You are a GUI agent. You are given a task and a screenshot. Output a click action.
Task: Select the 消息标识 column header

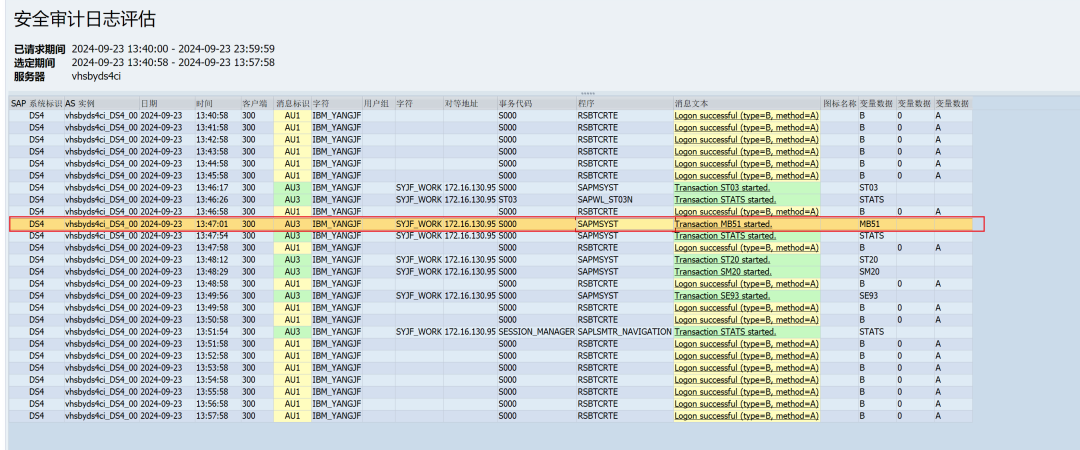293,103
